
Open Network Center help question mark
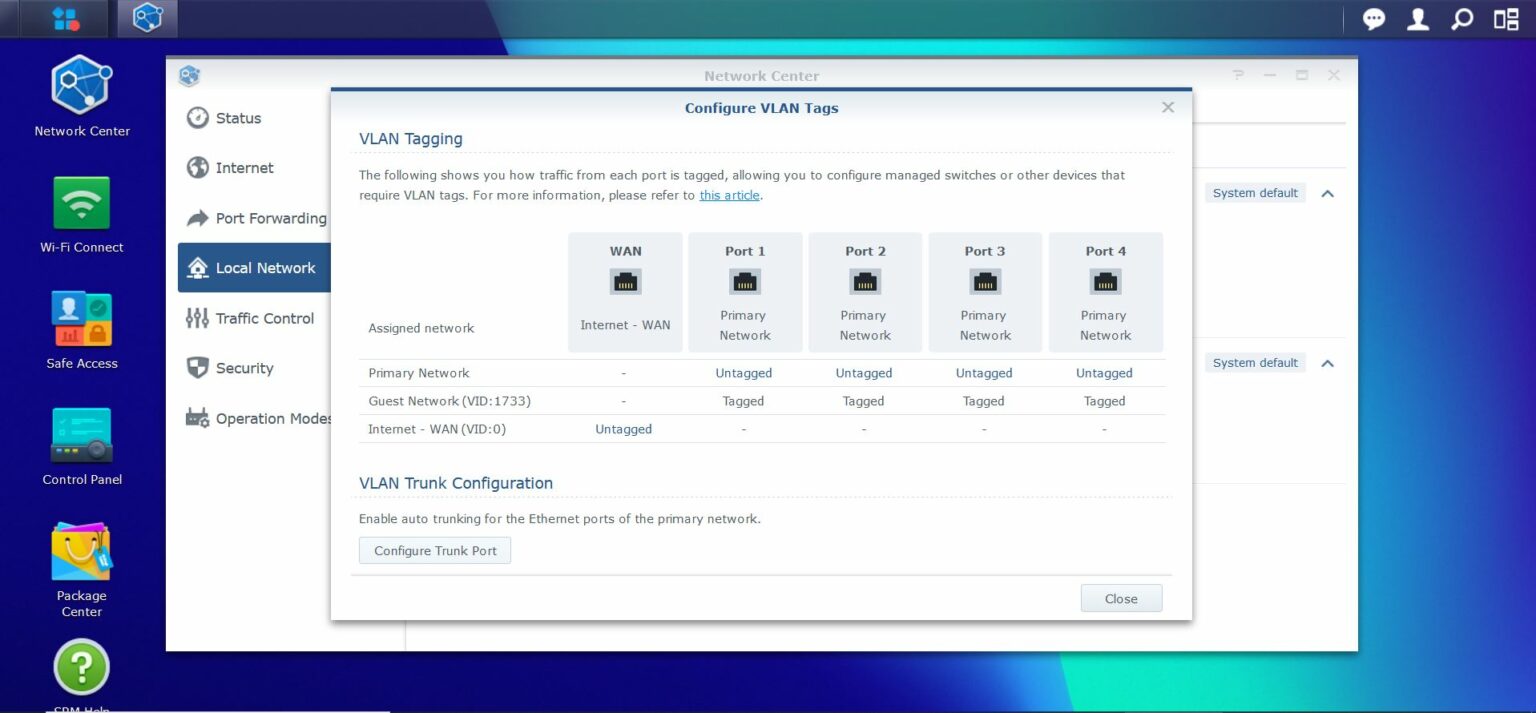tap(1238, 75)
